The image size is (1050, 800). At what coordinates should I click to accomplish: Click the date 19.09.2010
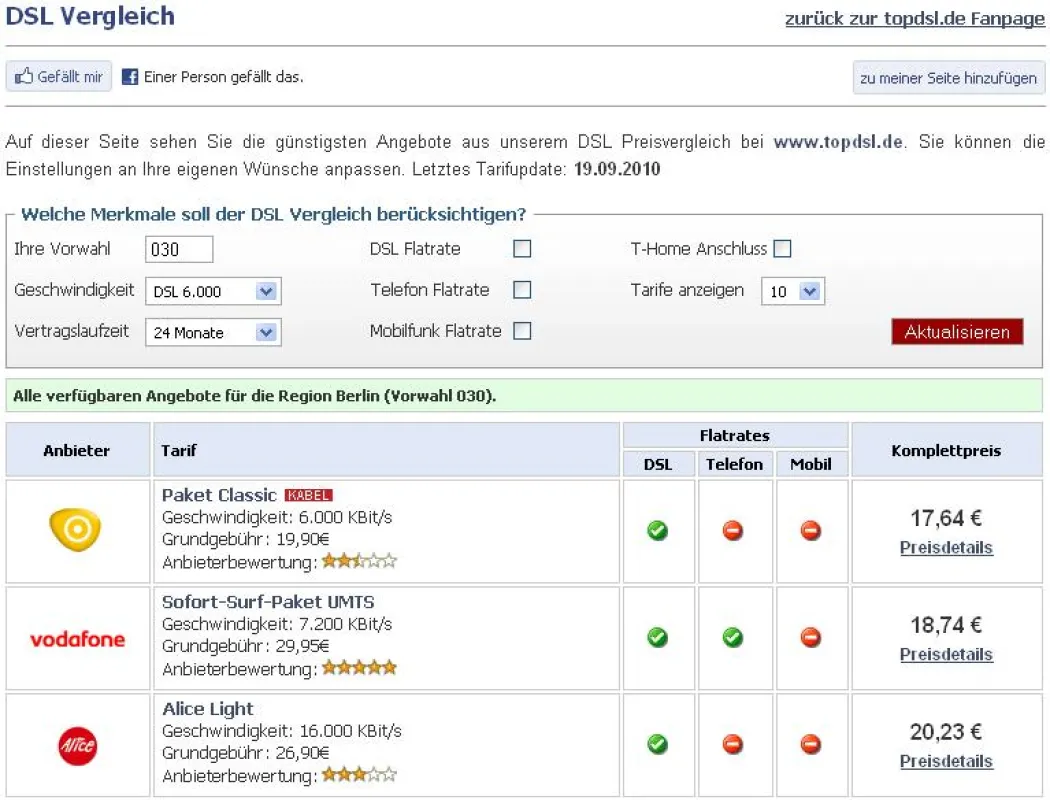[x=617, y=169]
